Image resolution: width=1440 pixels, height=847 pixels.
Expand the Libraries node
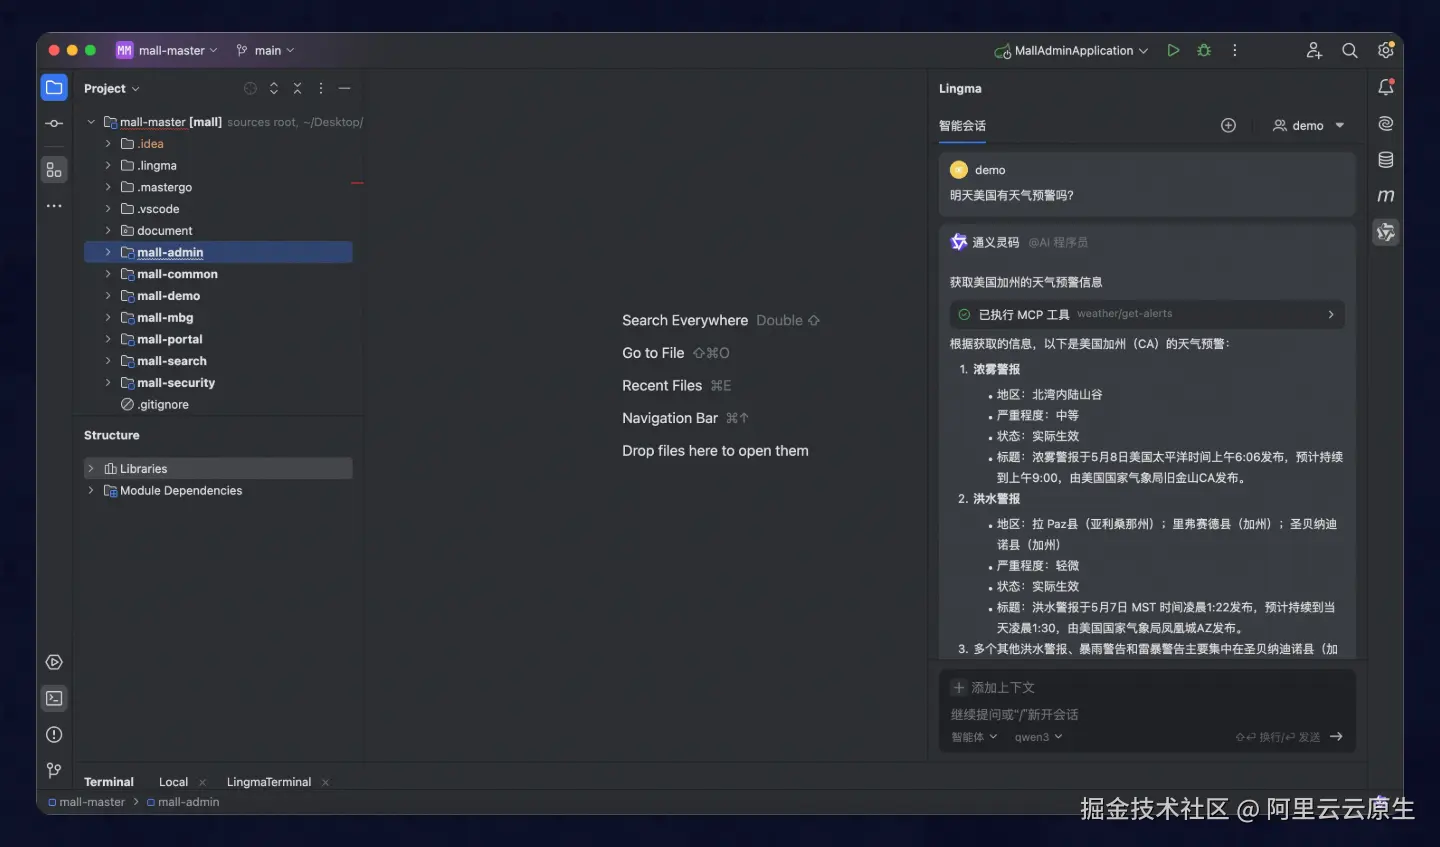pos(91,468)
